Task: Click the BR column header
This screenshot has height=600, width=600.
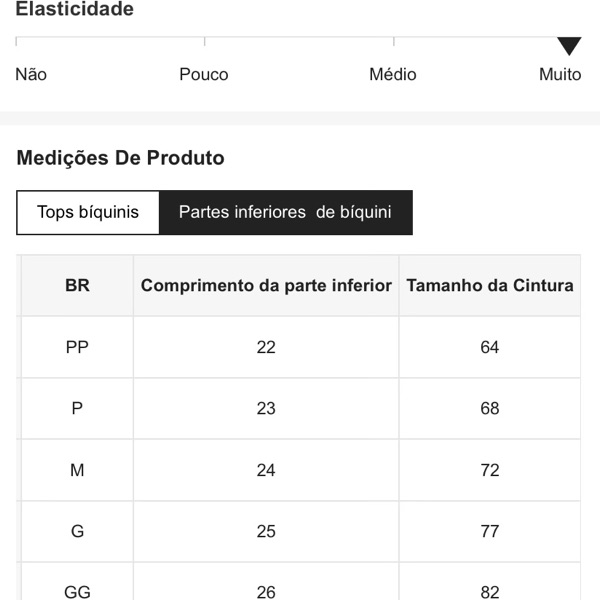Action: click(x=77, y=285)
